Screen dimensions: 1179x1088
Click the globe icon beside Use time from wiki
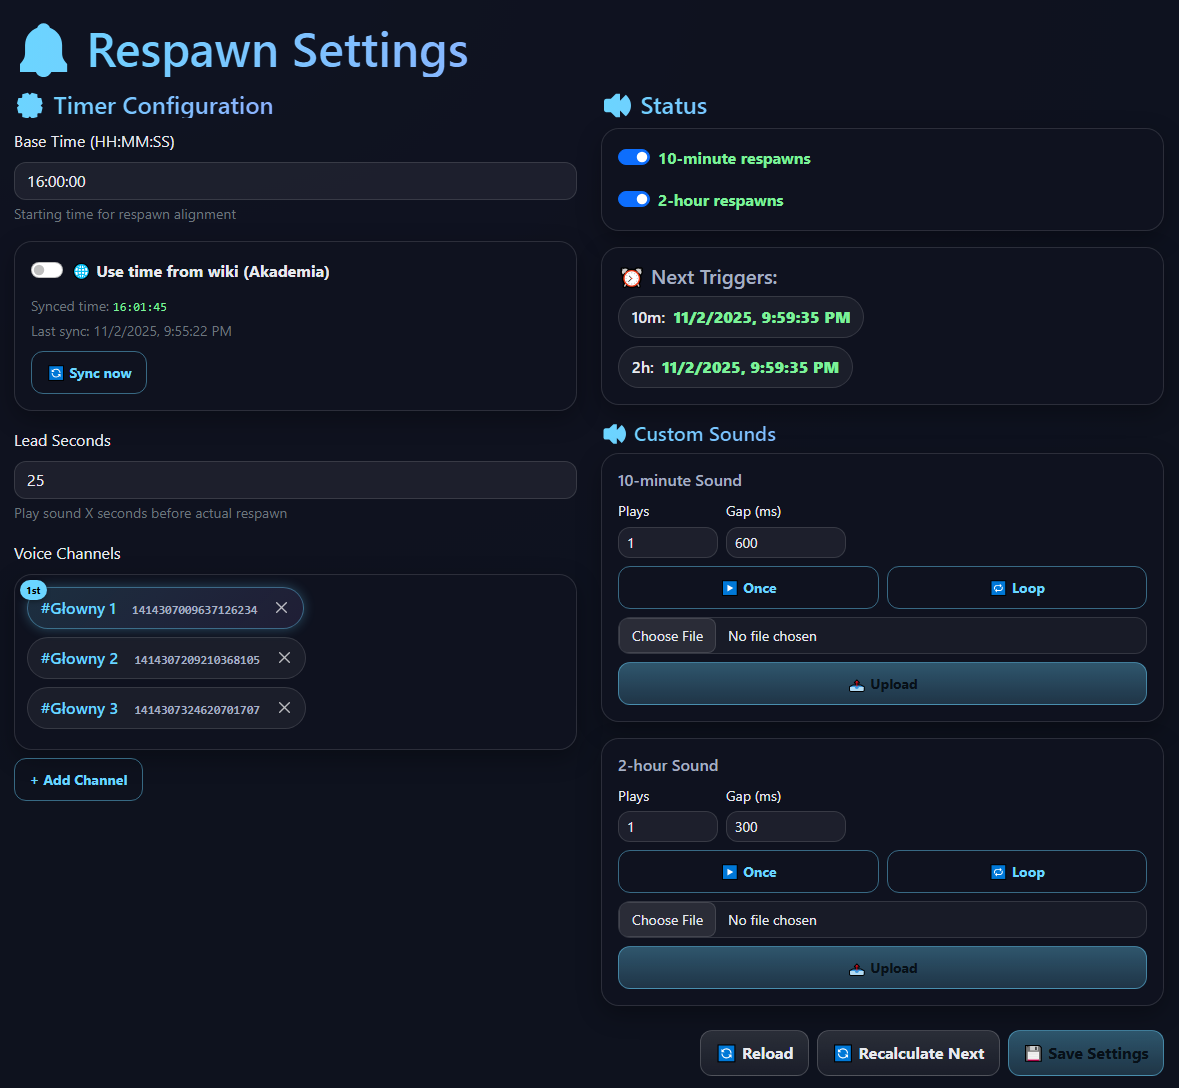81,271
